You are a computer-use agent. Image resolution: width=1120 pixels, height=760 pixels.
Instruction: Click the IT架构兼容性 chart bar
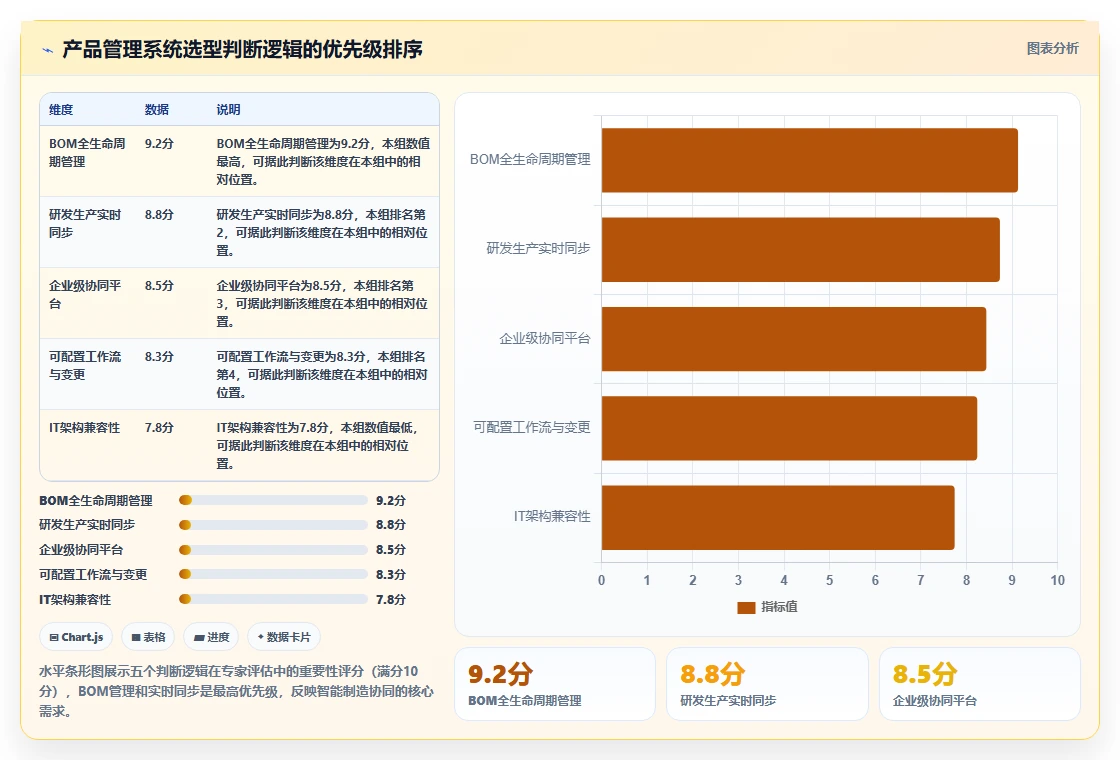778,517
